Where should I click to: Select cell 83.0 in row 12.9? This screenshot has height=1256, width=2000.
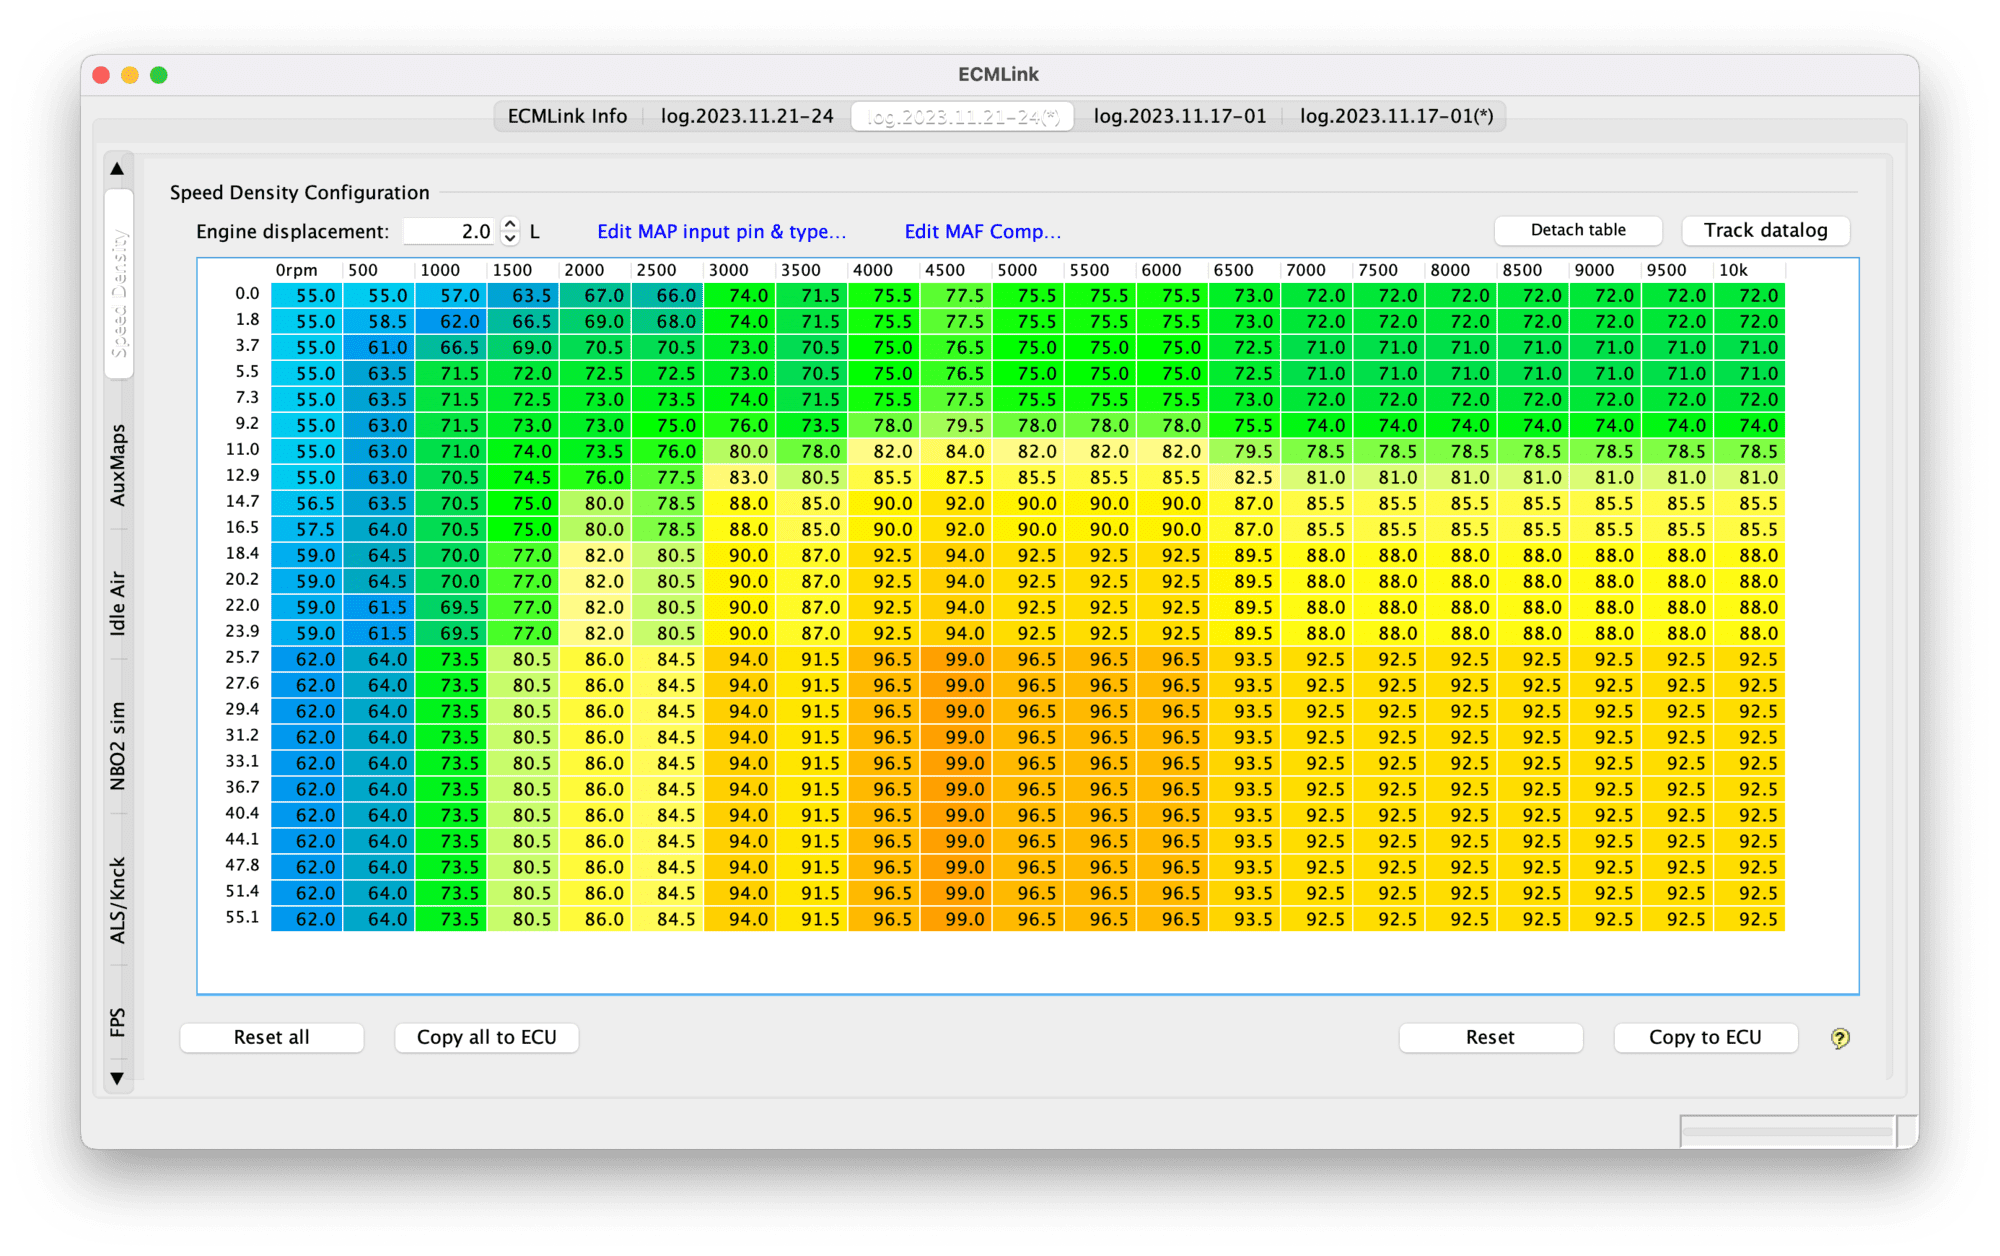pyautogui.click(x=740, y=477)
